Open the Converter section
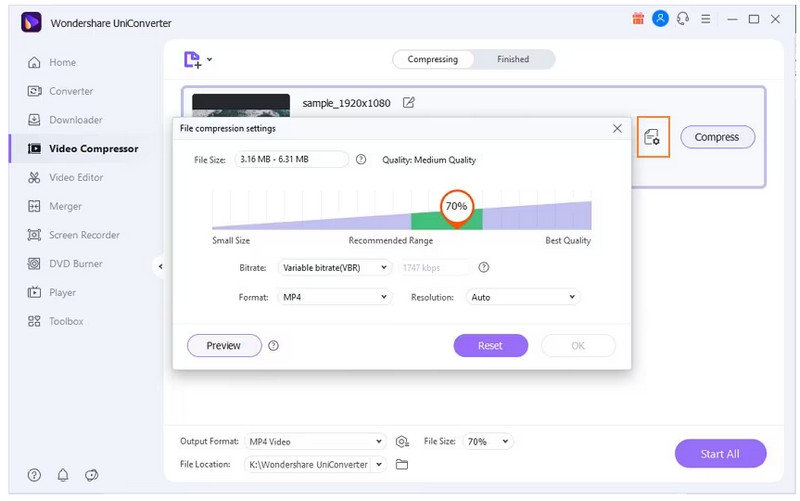The height and width of the screenshot is (501, 800). click(x=60, y=91)
